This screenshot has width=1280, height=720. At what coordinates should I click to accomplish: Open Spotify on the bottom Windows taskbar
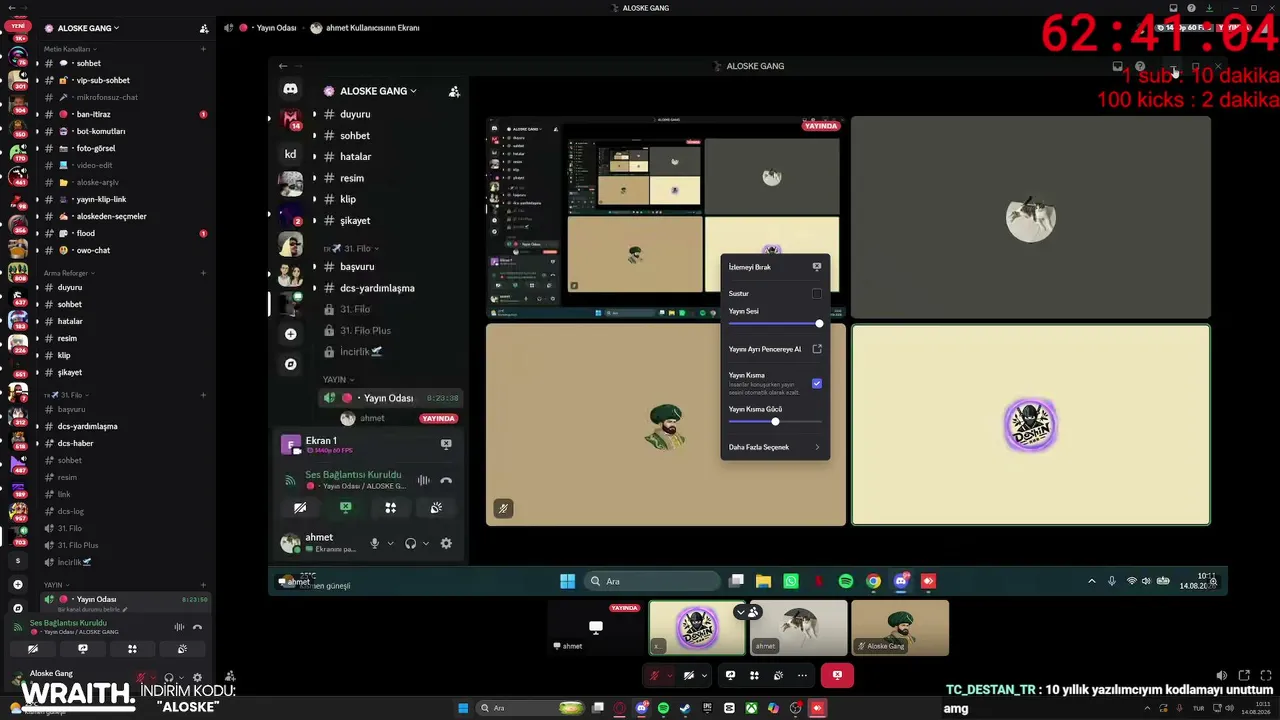(x=663, y=708)
